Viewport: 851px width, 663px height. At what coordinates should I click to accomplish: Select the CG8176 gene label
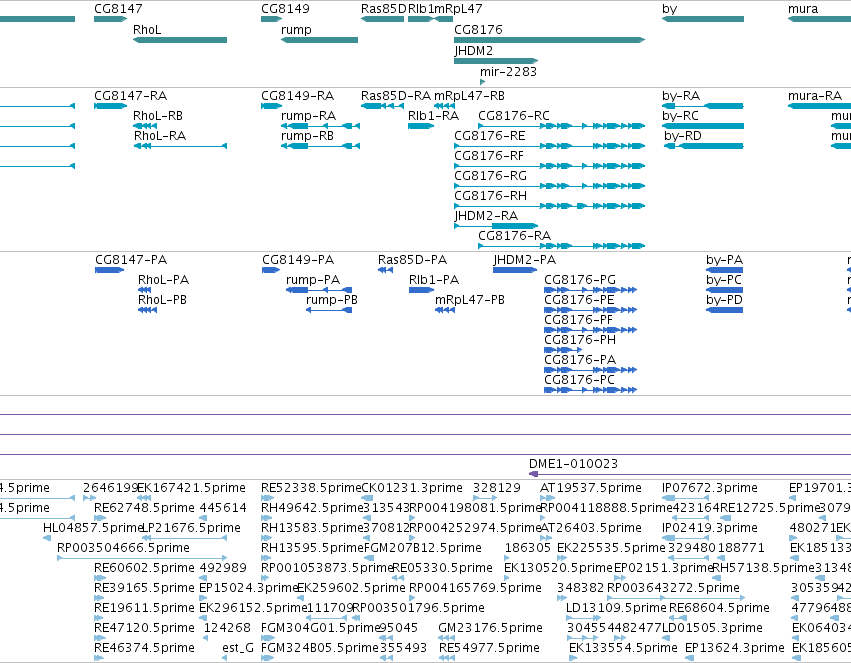point(478,29)
